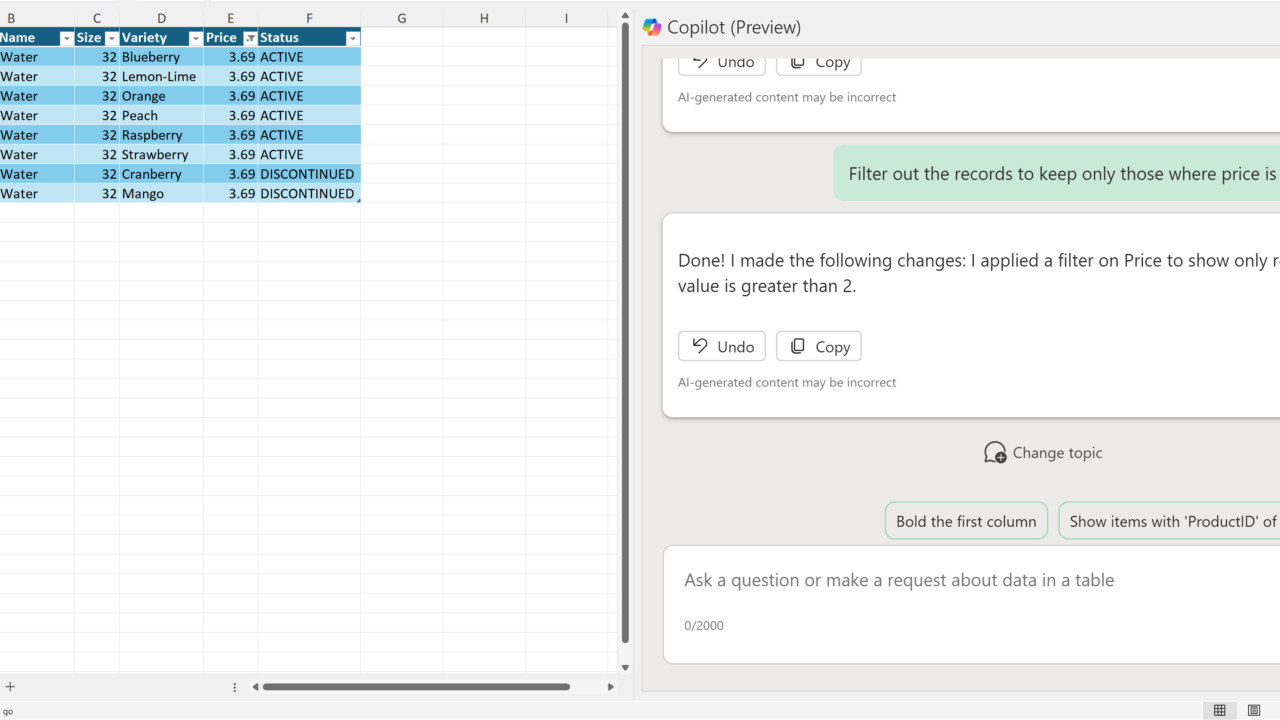The image size is (1280, 720).
Task: Open the Name column filter dropdown
Action: [66, 38]
